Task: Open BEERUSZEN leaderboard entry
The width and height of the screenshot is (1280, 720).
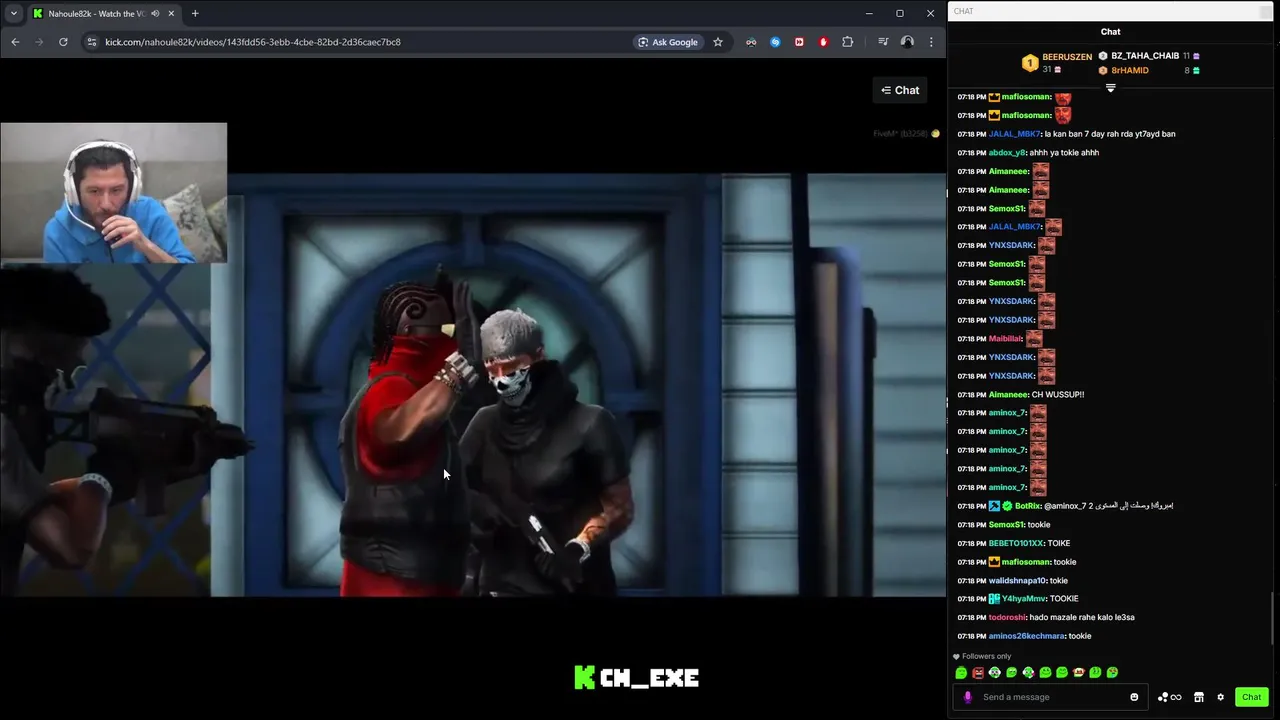Action: 1058,63
